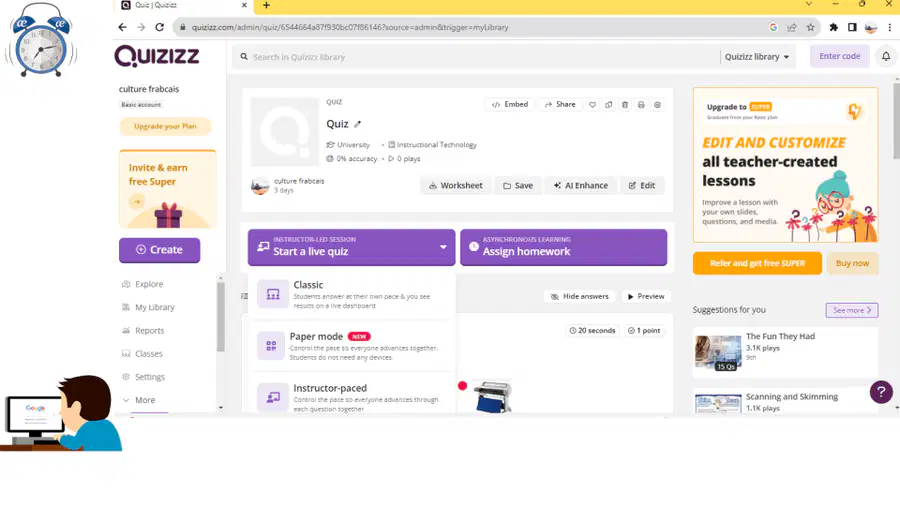Click the Preview button
This screenshot has height=506, width=900.
click(646, 297)
